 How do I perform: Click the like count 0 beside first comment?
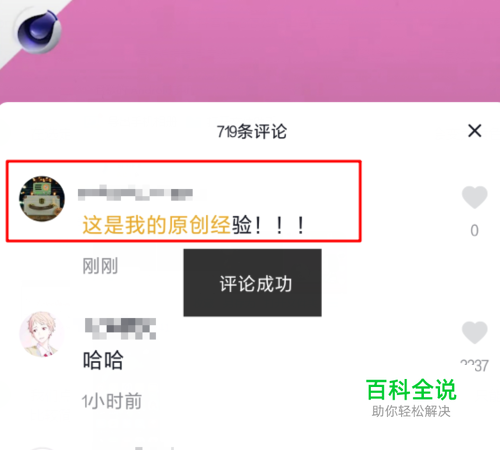(475, 231)
